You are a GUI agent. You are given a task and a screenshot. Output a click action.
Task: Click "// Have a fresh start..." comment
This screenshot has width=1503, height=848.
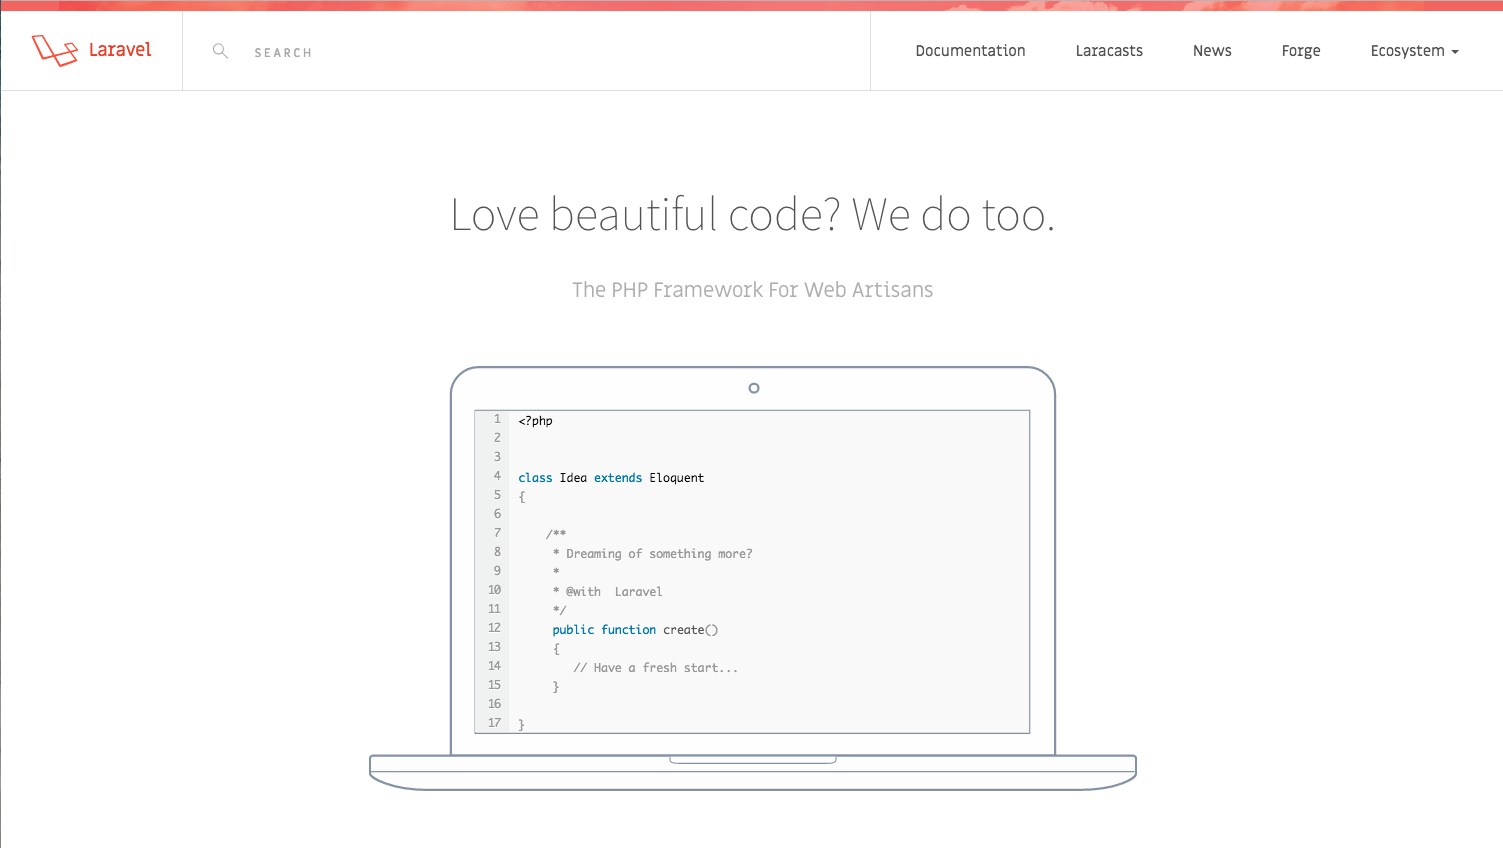point(655,668)
